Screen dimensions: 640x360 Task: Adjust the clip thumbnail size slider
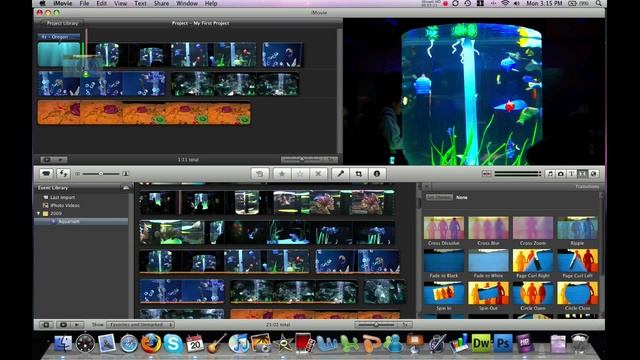point(101,174)
